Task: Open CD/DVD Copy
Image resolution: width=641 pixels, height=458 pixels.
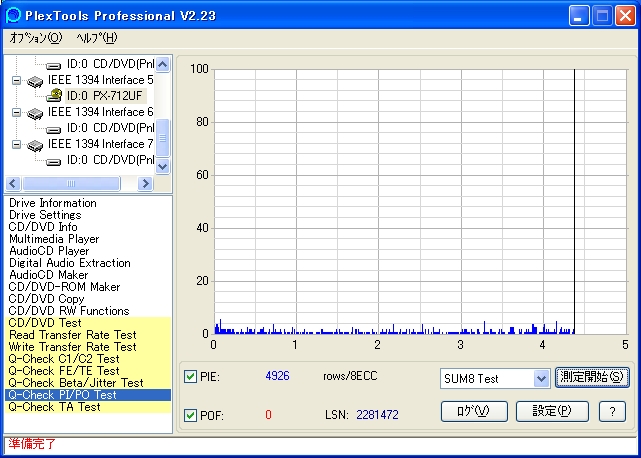Action: [46, 299]
